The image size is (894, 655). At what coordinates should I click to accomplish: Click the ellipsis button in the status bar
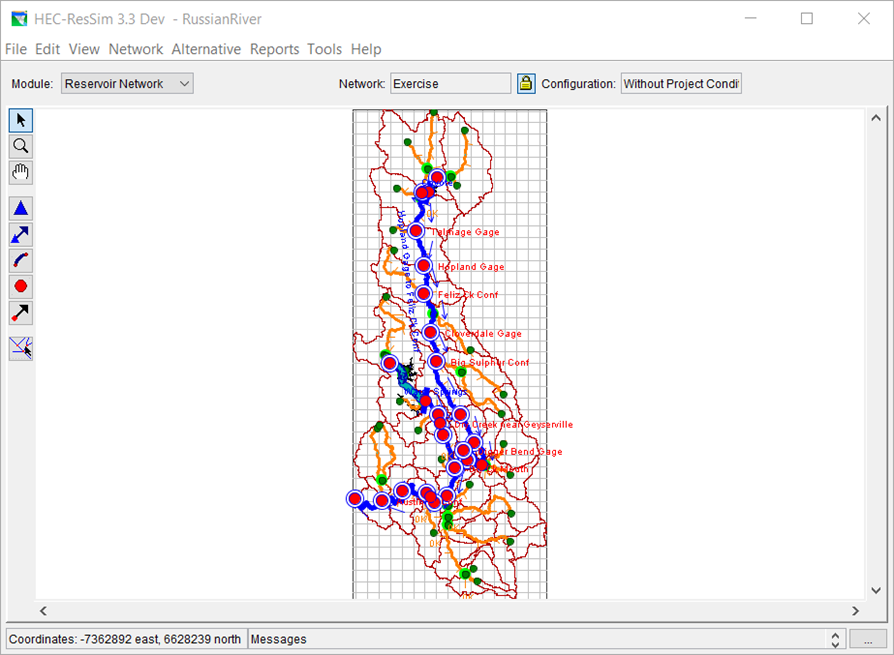click(x=869, y=639)
